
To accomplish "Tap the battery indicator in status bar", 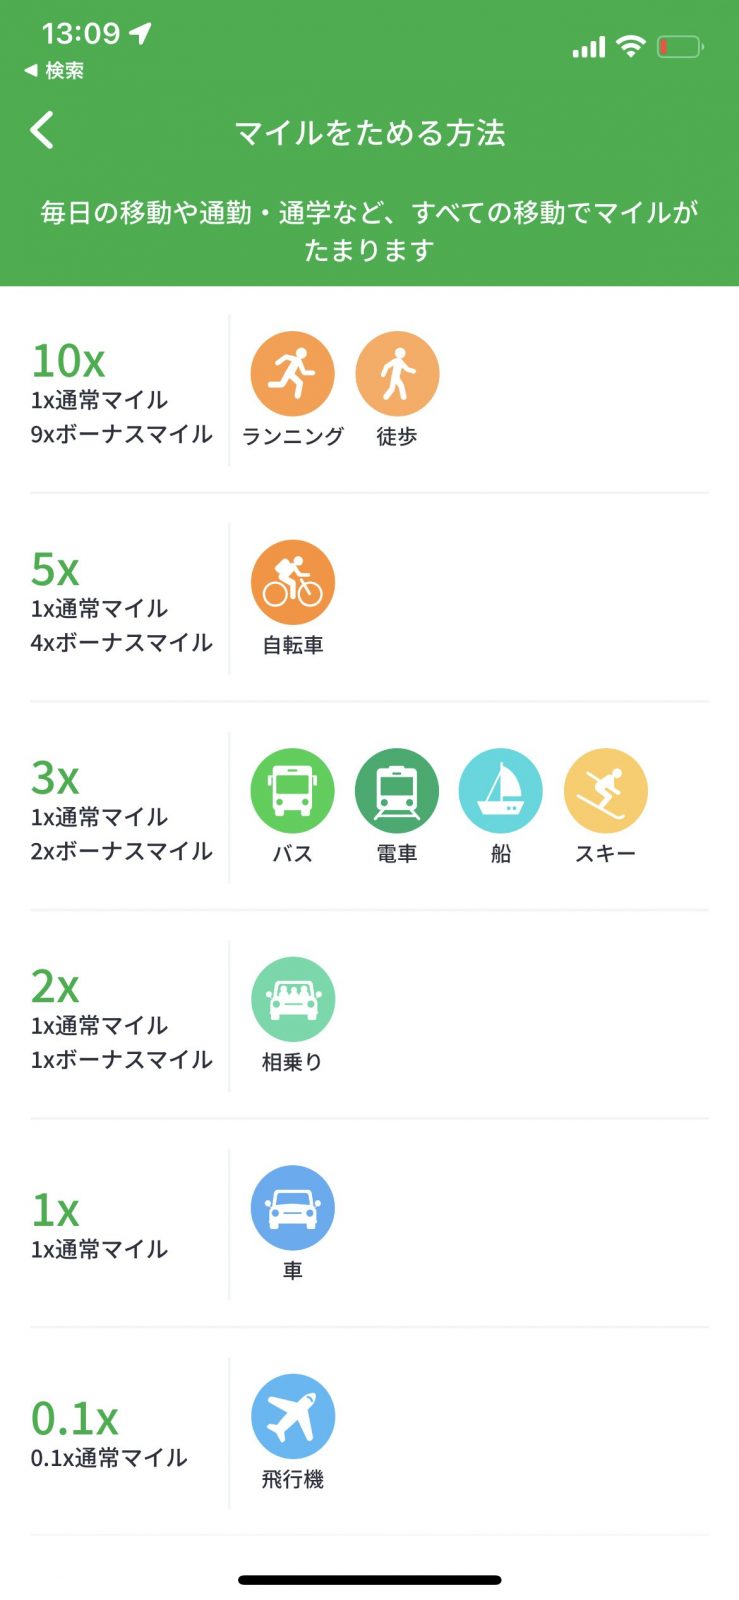I will [680, 47].
